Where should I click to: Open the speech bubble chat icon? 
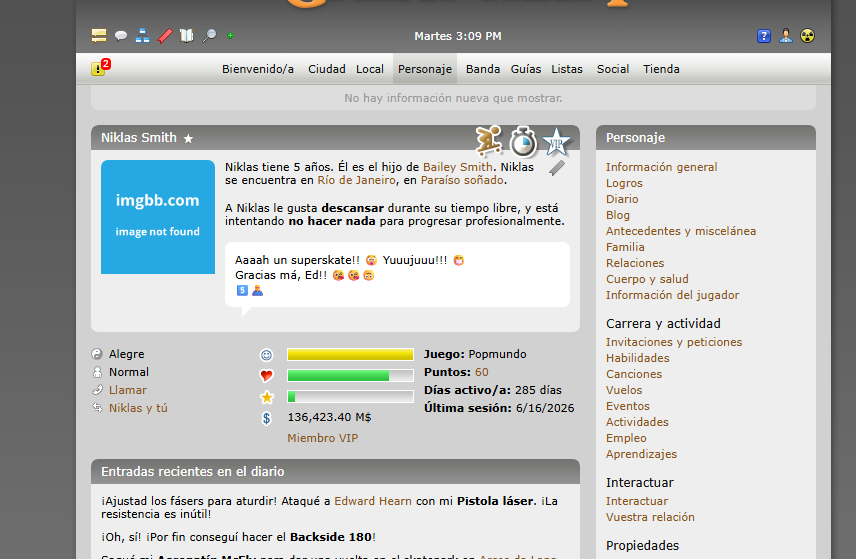[121, 36]
